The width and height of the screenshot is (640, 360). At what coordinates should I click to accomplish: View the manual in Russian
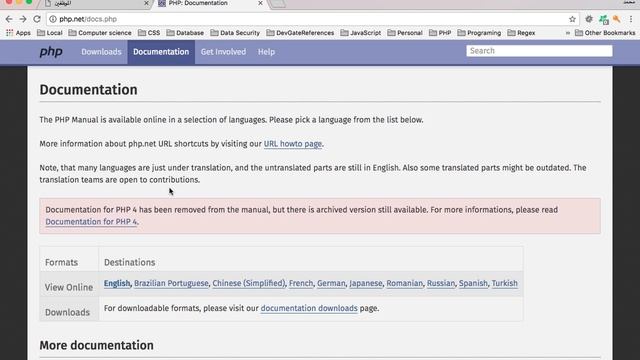tap(441, 283)
